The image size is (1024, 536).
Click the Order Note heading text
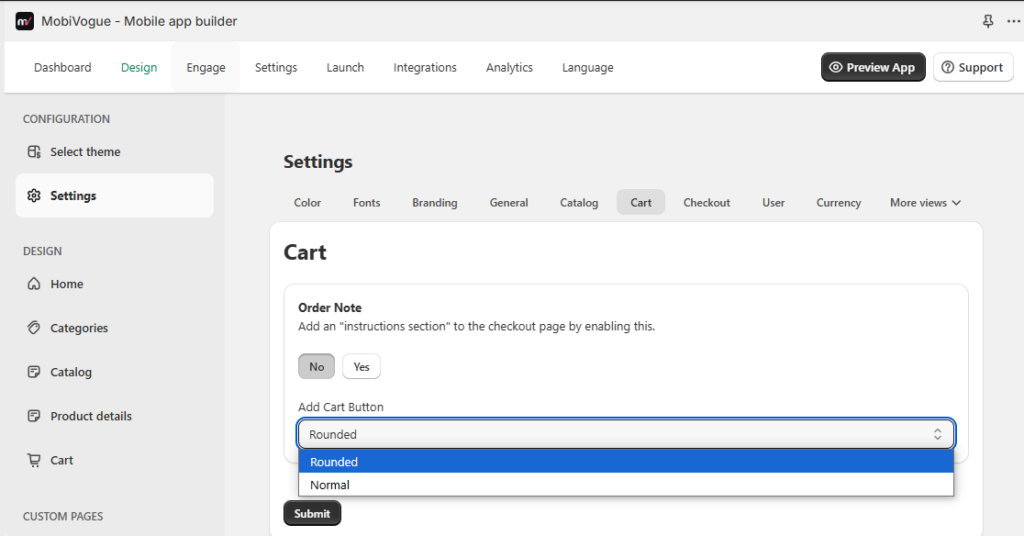[330, 307]
